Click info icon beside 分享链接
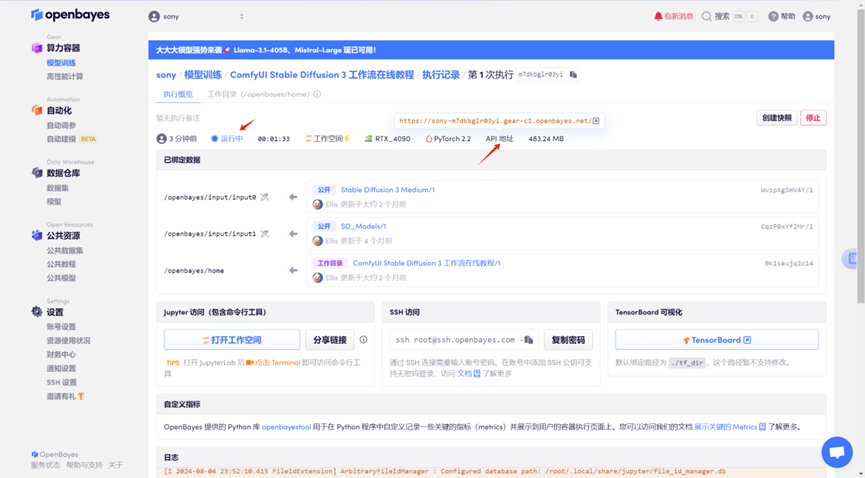This screenshot has width=865, height=478. (x=364, y=340)
